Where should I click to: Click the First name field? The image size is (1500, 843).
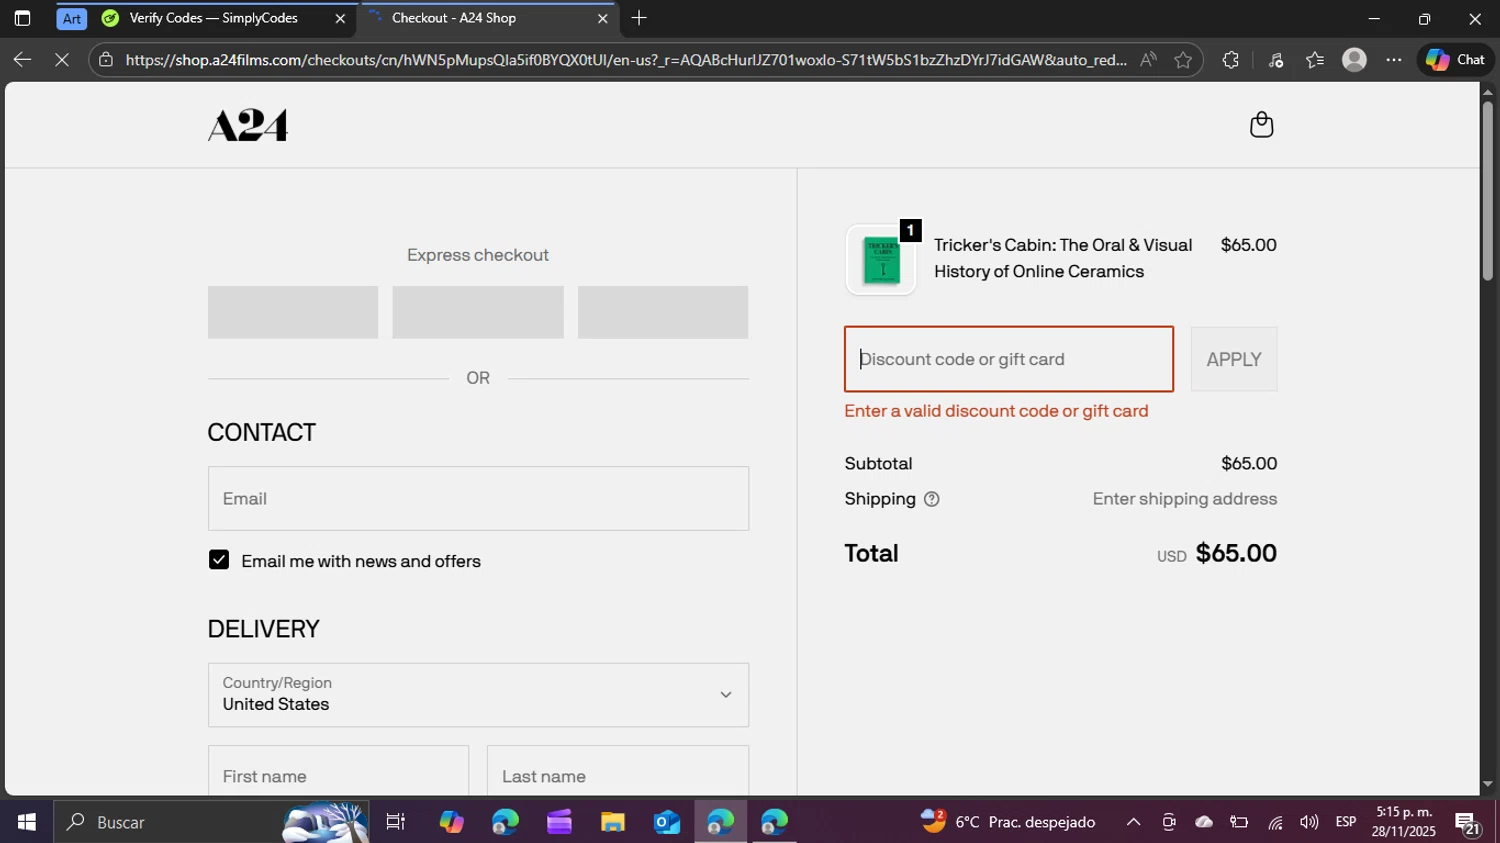pyautogui.click(x=338, y=771)
